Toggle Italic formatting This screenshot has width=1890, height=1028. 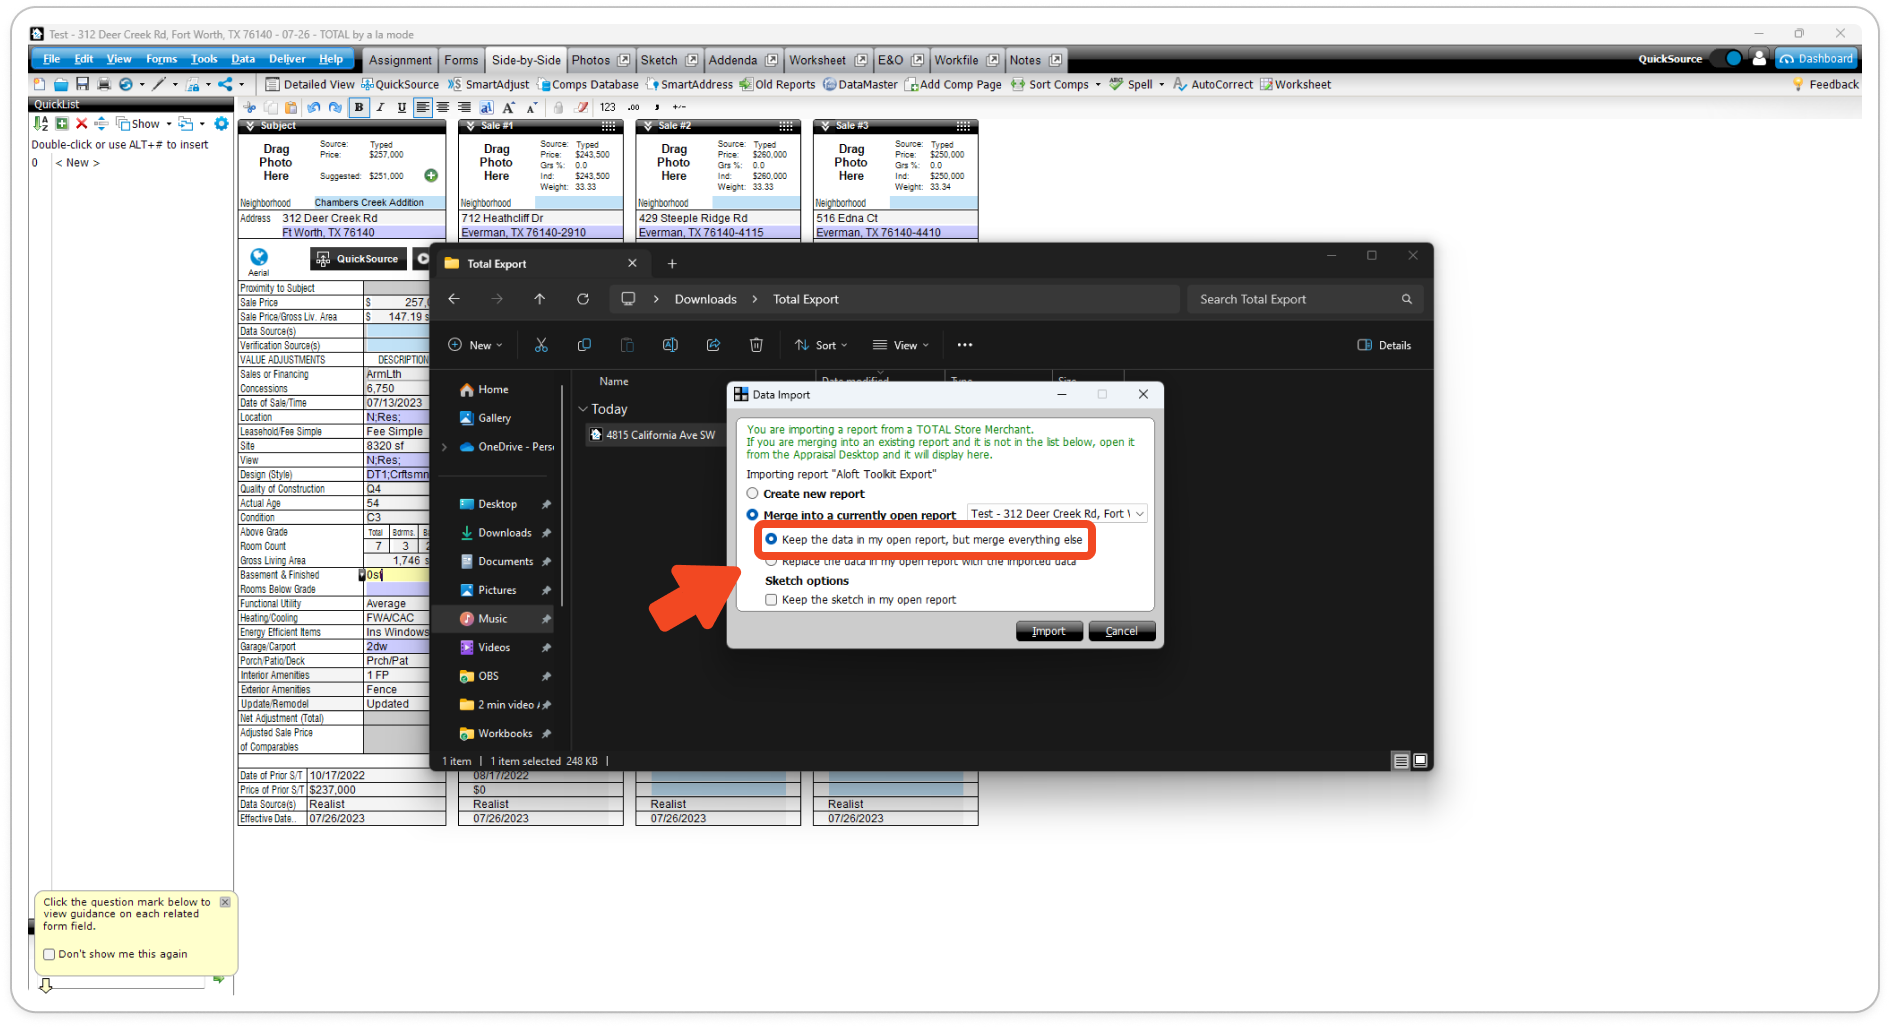coord(380,107)
